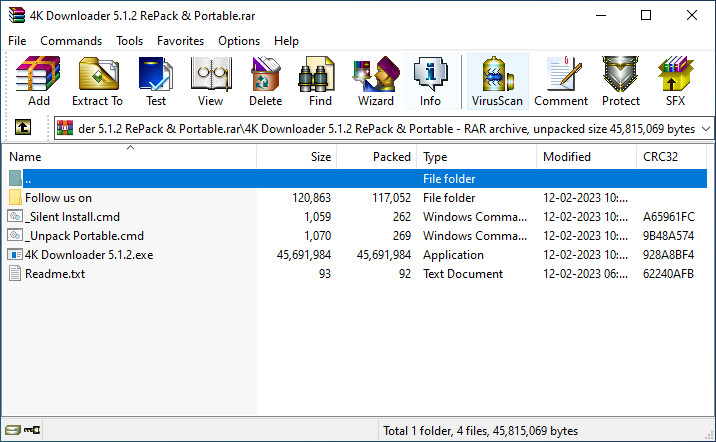This screenshot has height=442, width=716.
Task: Open the Favorites menu
Action: (180, 41)
